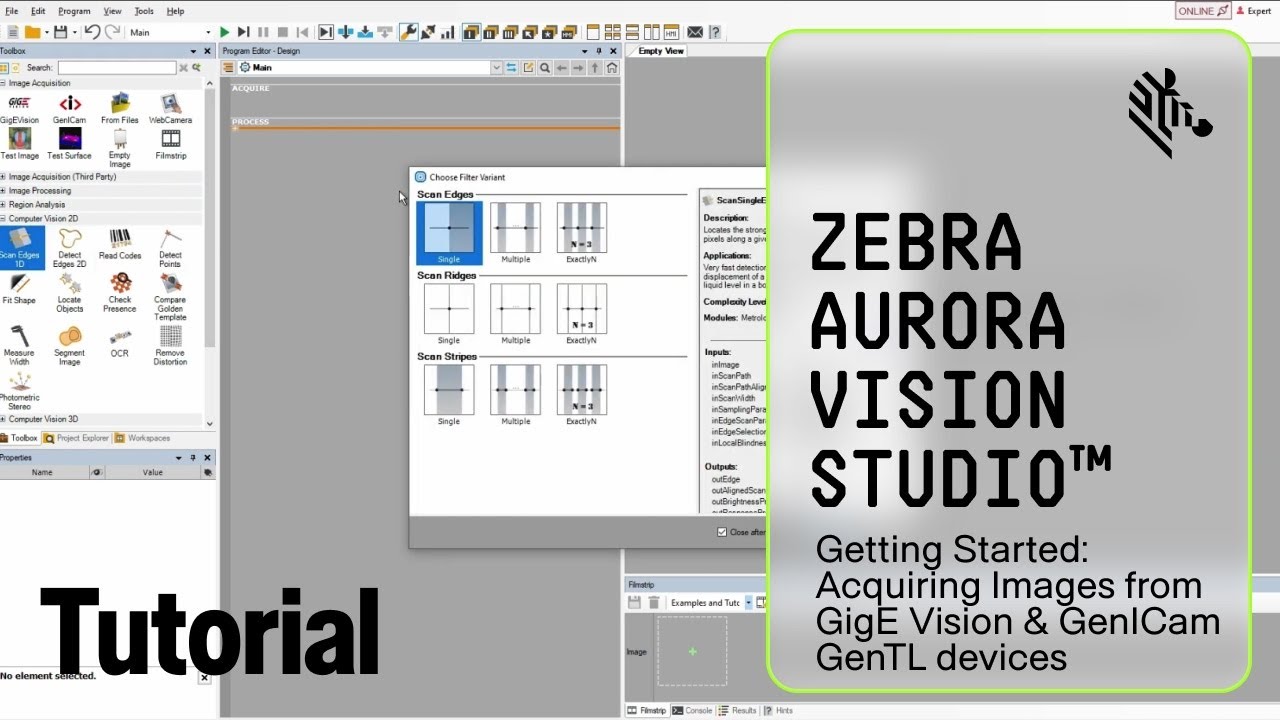Run the program with the green play button

(225, 32)
